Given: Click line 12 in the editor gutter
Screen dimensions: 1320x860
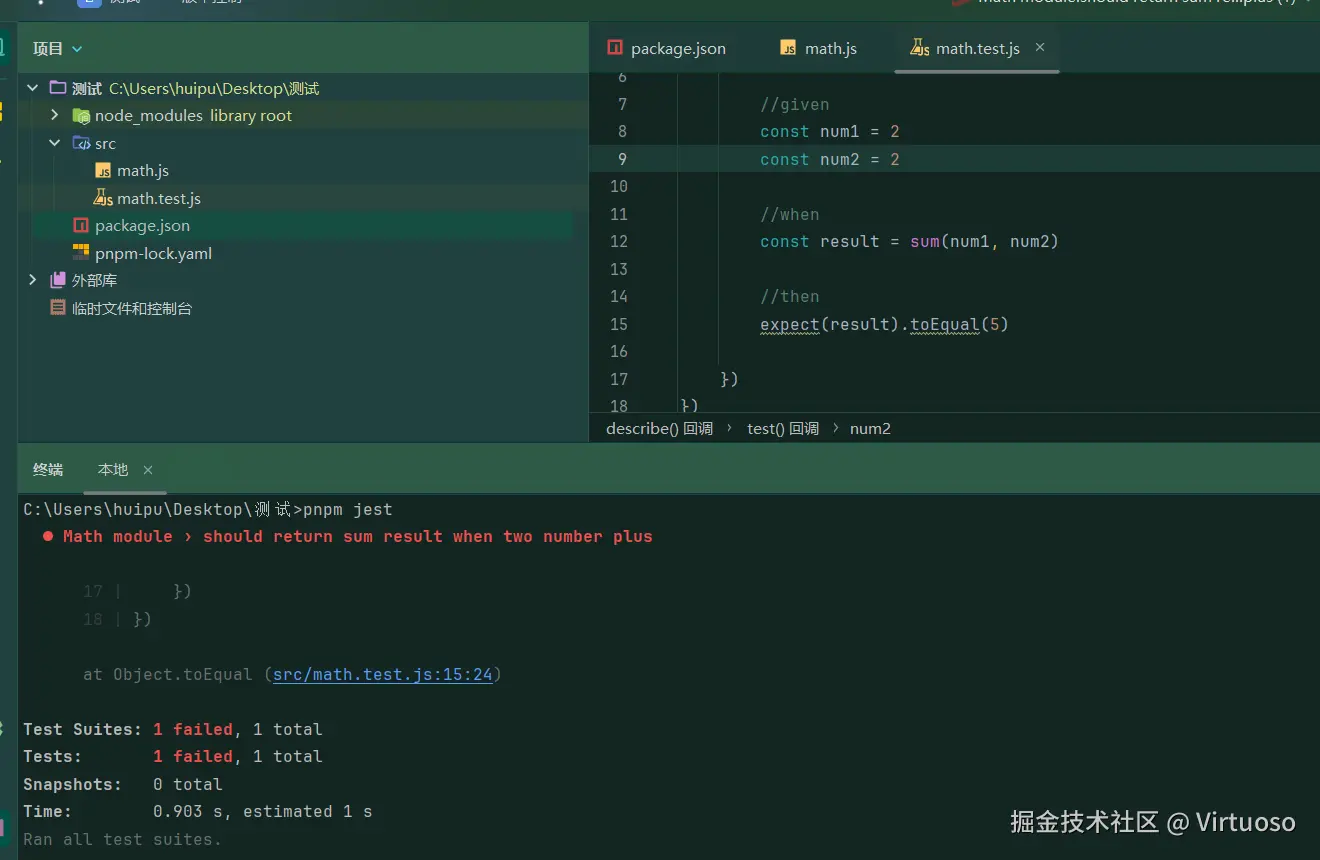Looking at the screenshot, I should point(618,242).
